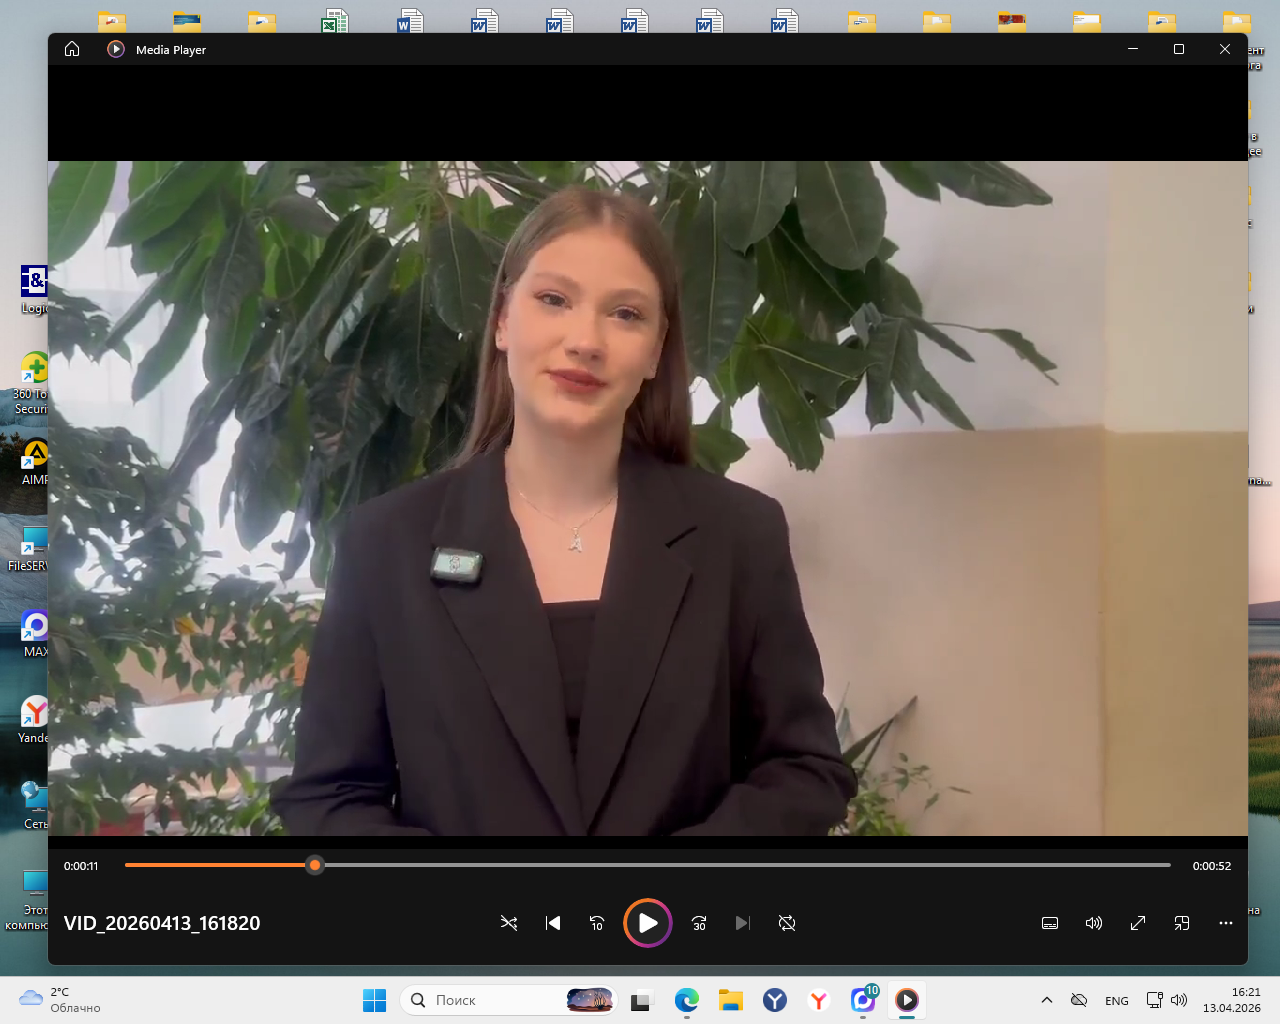Skip forward 30 seconds
The width and height of the screenshot is (1280, 1024).
coord(699,923)
